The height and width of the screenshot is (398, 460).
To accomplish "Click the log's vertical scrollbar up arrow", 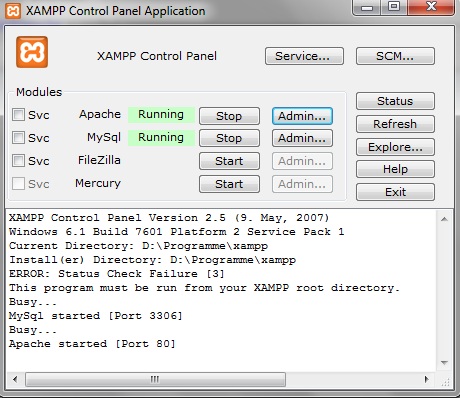I will tap(444, 219).
